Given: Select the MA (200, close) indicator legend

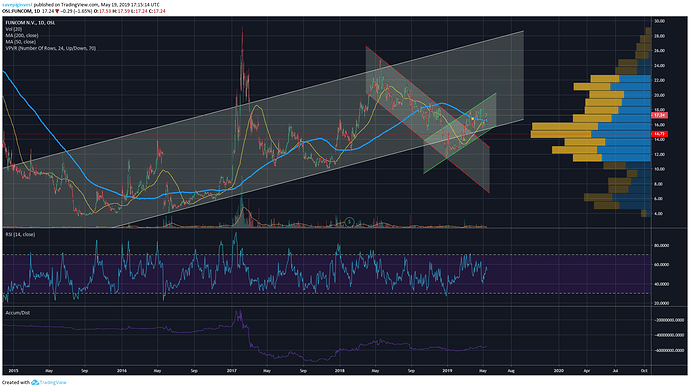Looking at the screenshot, I should [x=22, y=35].
